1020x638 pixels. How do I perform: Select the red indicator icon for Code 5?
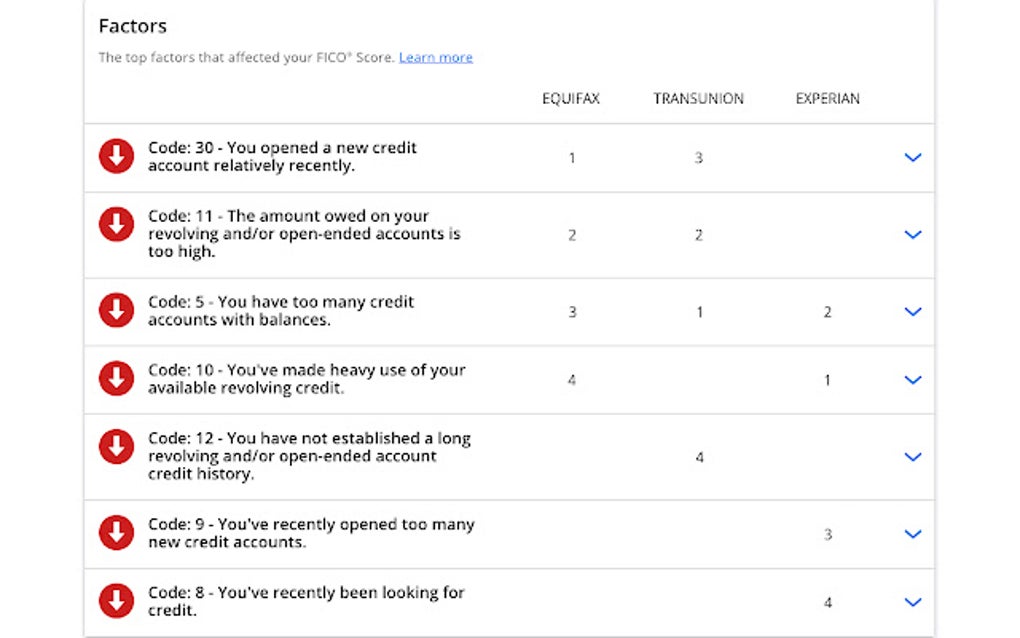pyautogui.click(x=116, y=310)
